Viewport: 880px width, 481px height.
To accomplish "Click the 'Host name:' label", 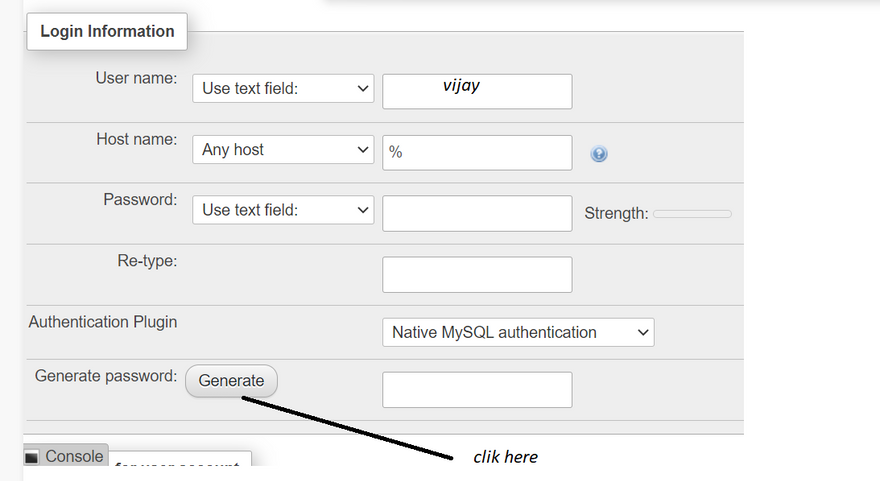I will pyautogui.click(x=136, y=139).
